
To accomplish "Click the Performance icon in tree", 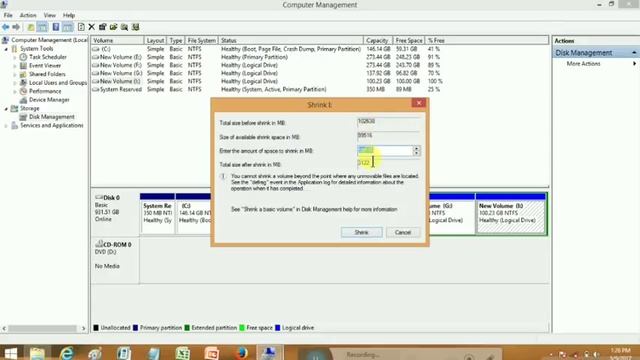I will tap(23, 91).
